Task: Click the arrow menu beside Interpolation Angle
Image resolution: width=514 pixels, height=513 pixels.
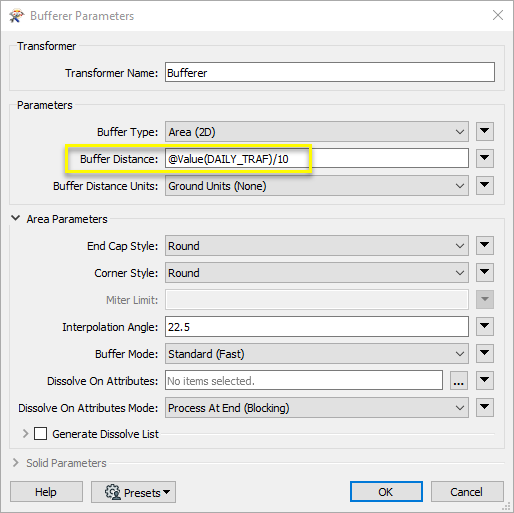Action: (485, 327)
